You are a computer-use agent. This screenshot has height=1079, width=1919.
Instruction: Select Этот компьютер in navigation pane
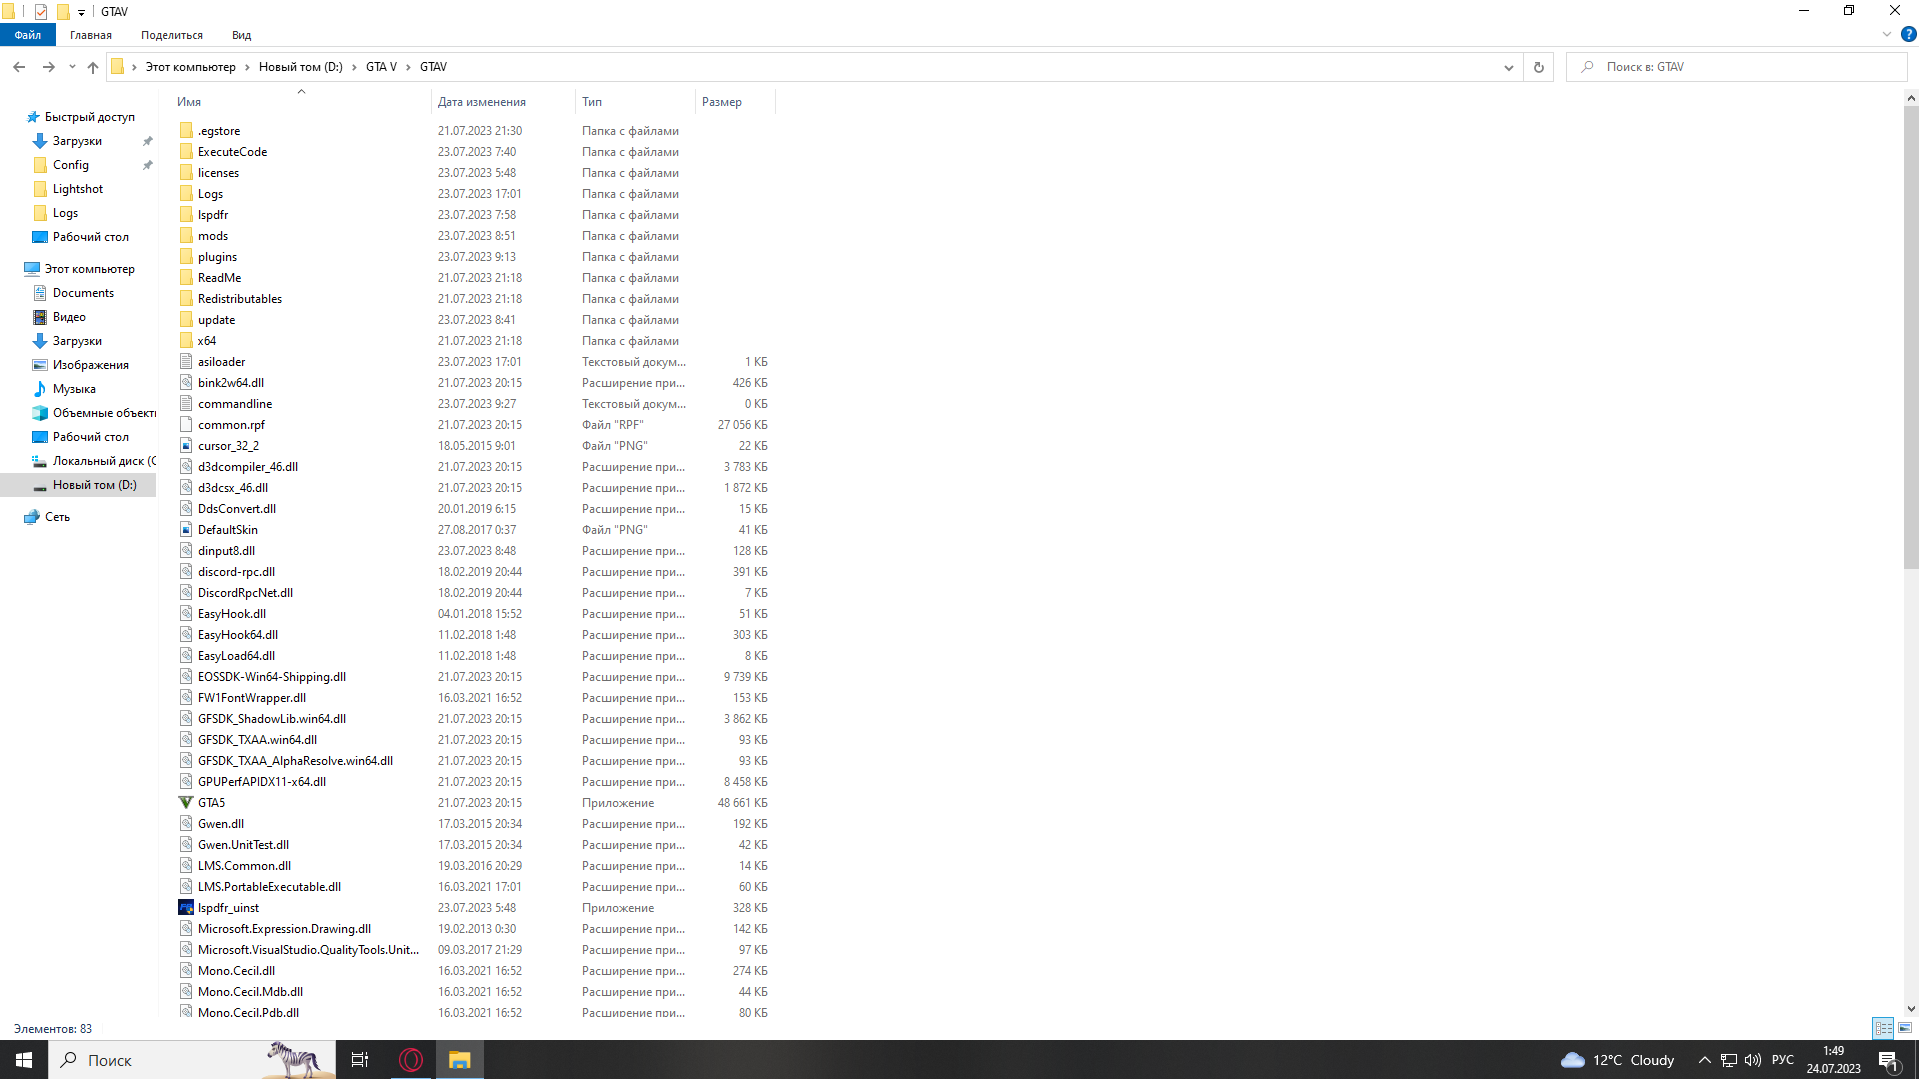[x=89, y=269]
